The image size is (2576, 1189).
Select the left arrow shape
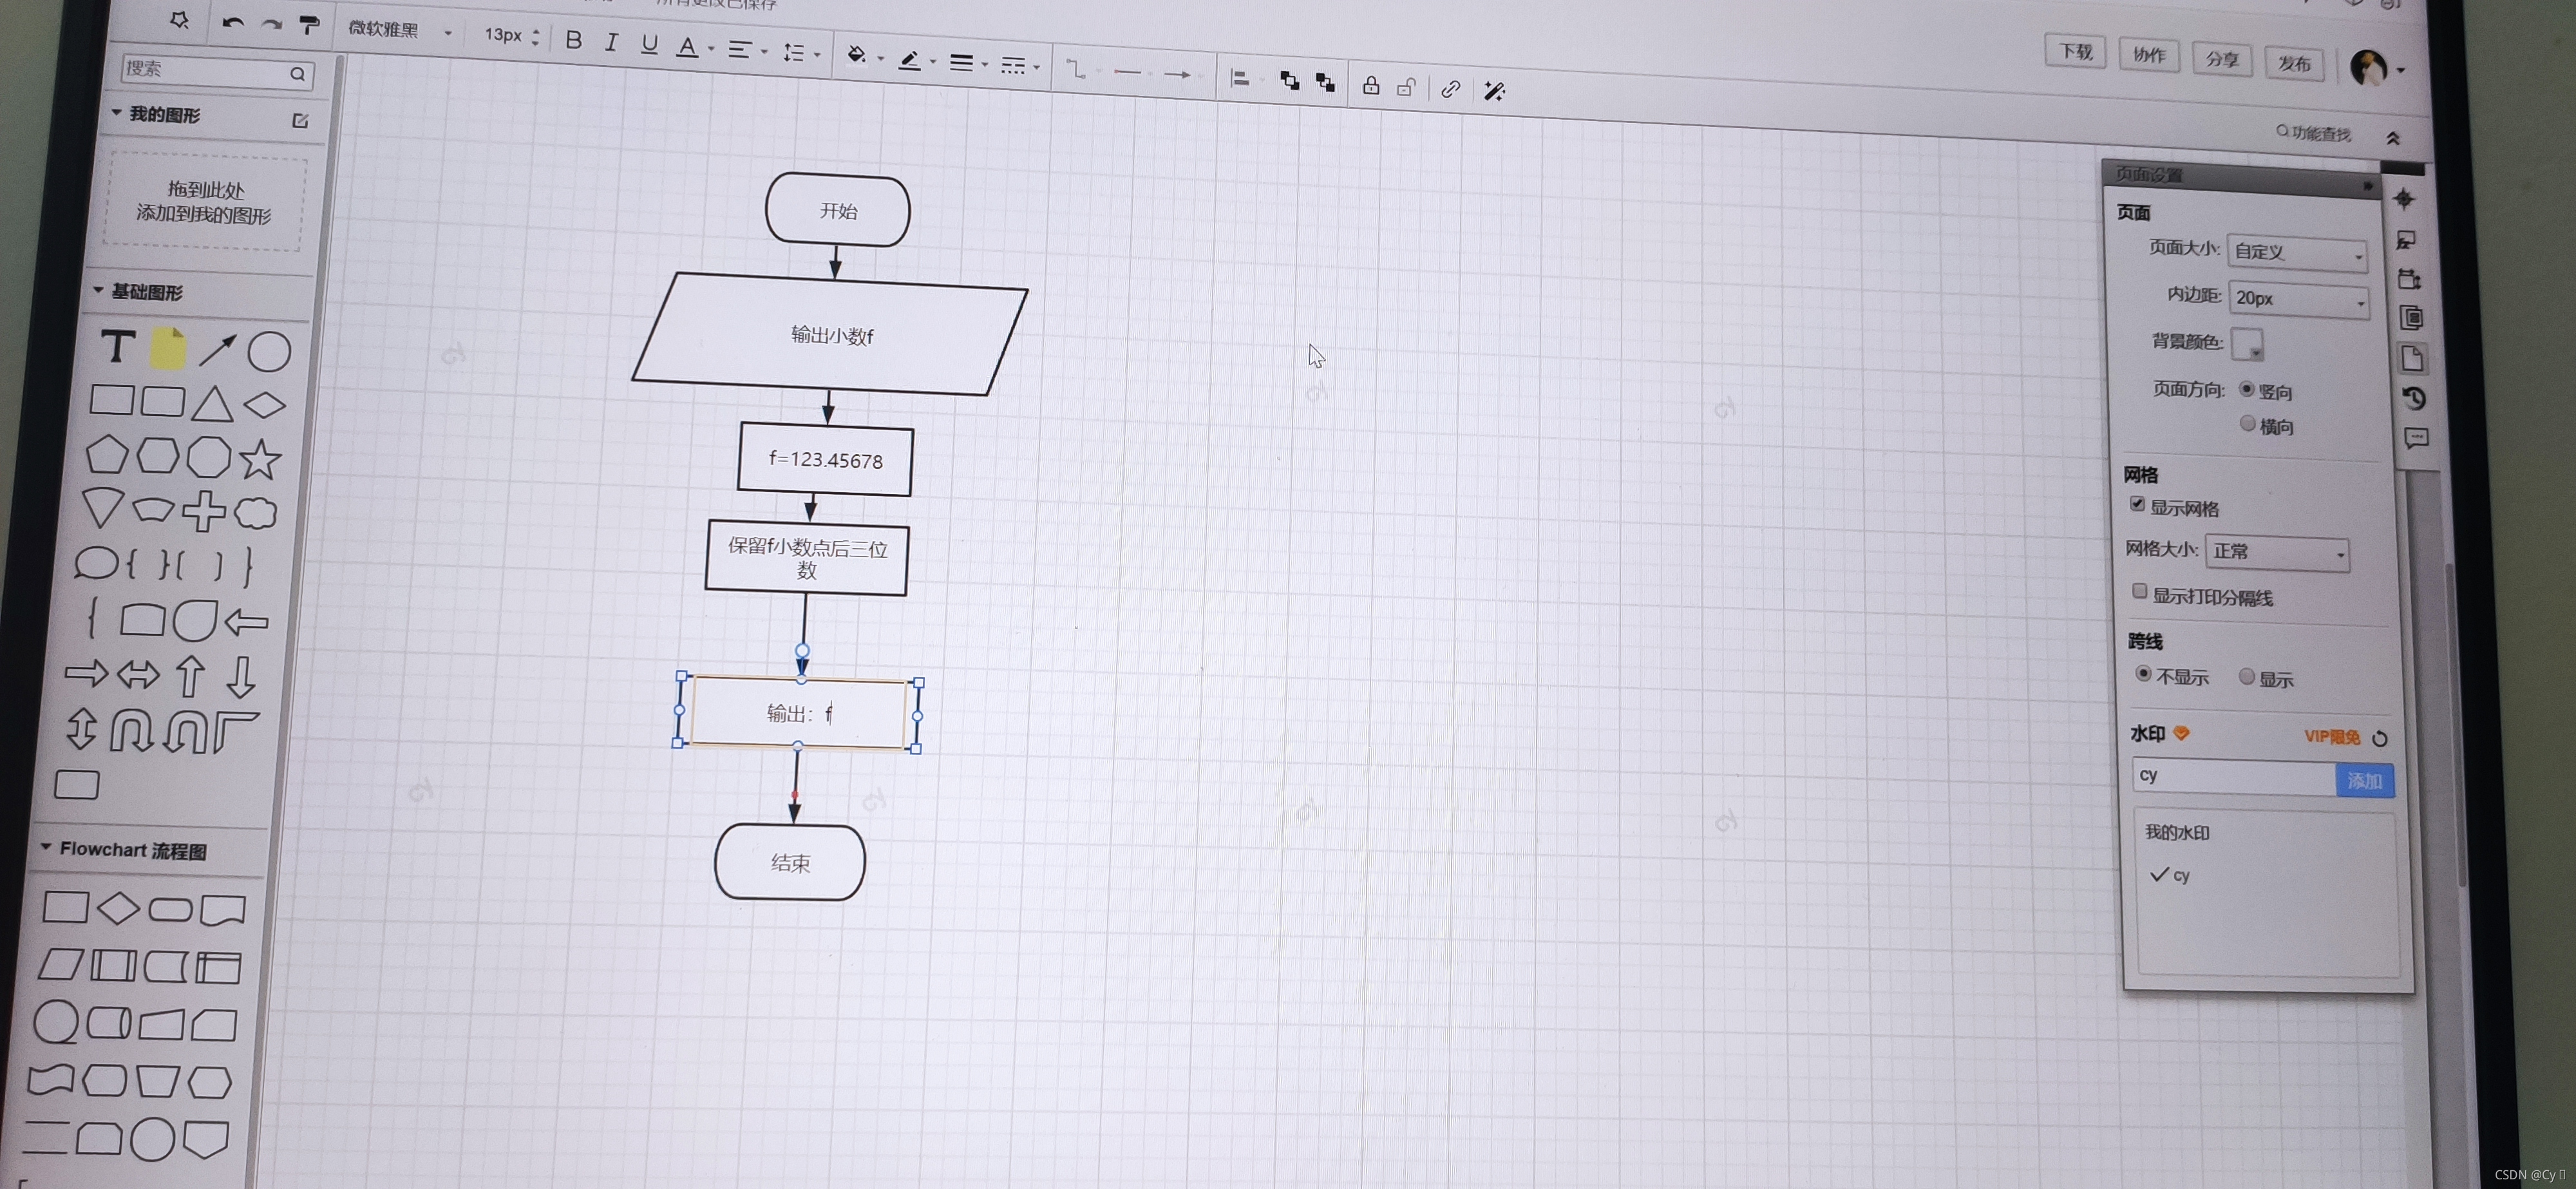click(x=246, y=623)
